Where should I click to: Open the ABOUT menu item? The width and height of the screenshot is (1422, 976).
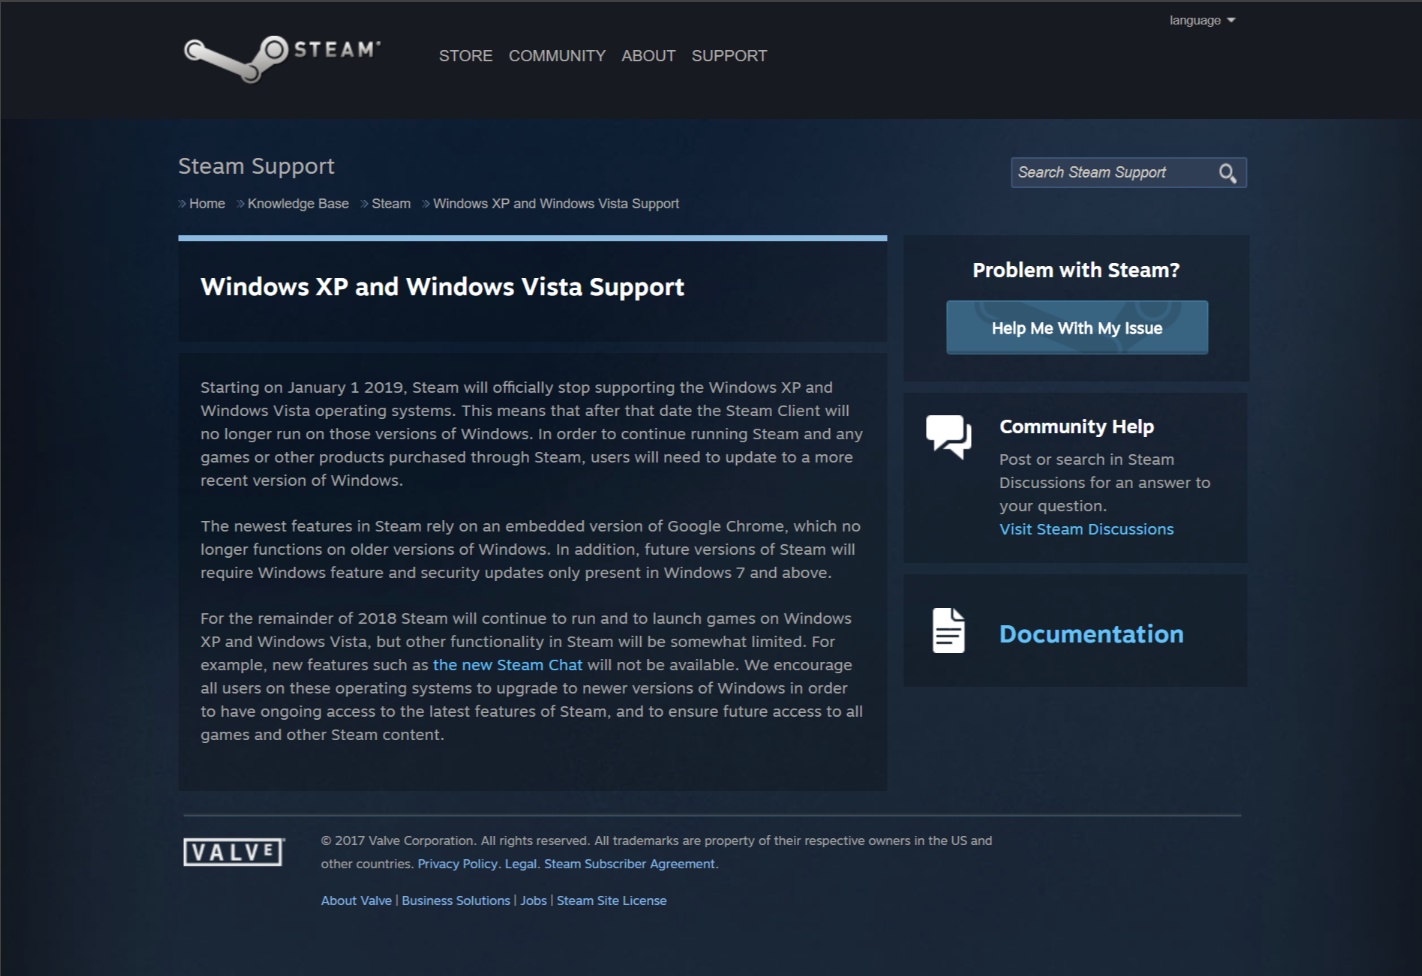(648, 56)
